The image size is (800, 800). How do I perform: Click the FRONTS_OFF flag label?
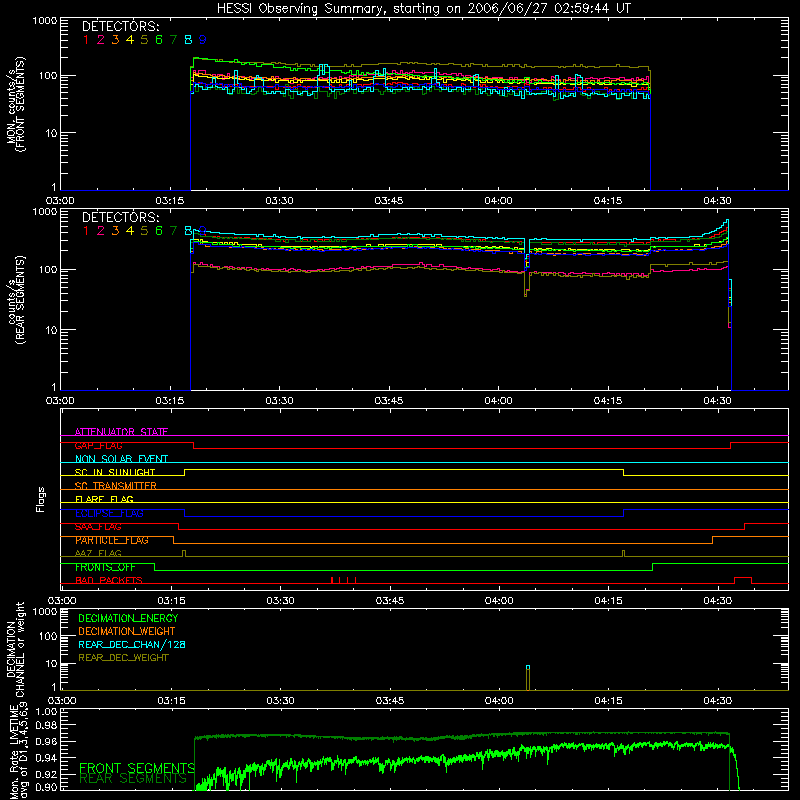105,567
